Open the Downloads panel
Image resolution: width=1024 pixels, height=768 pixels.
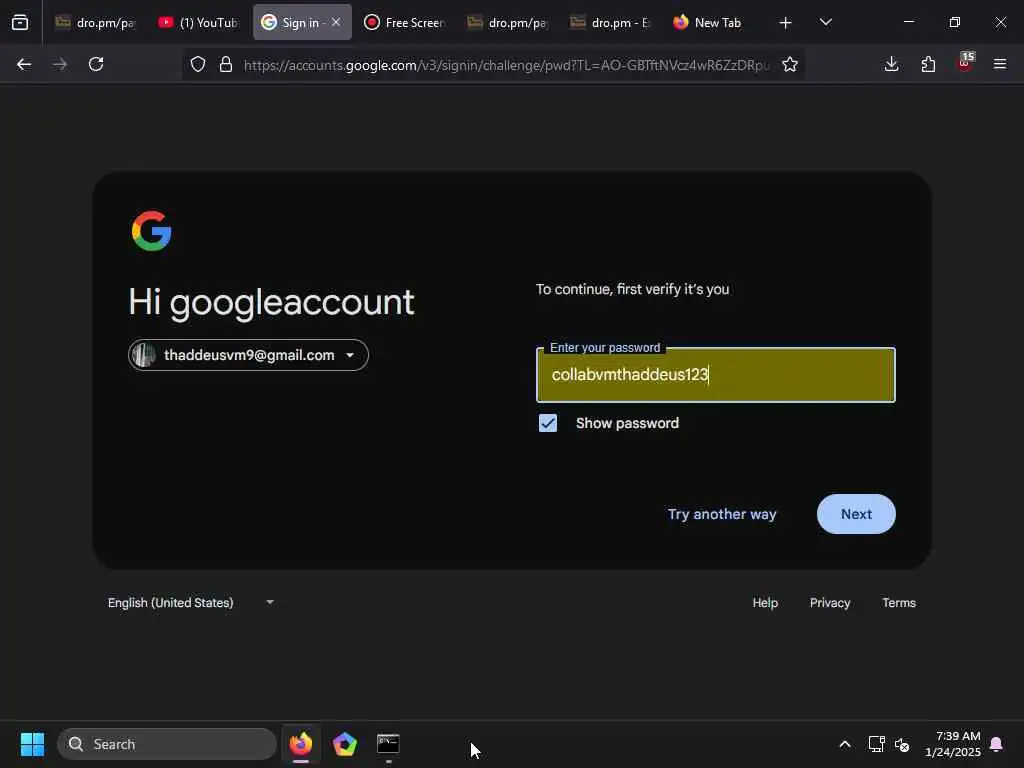coord(891,64)
